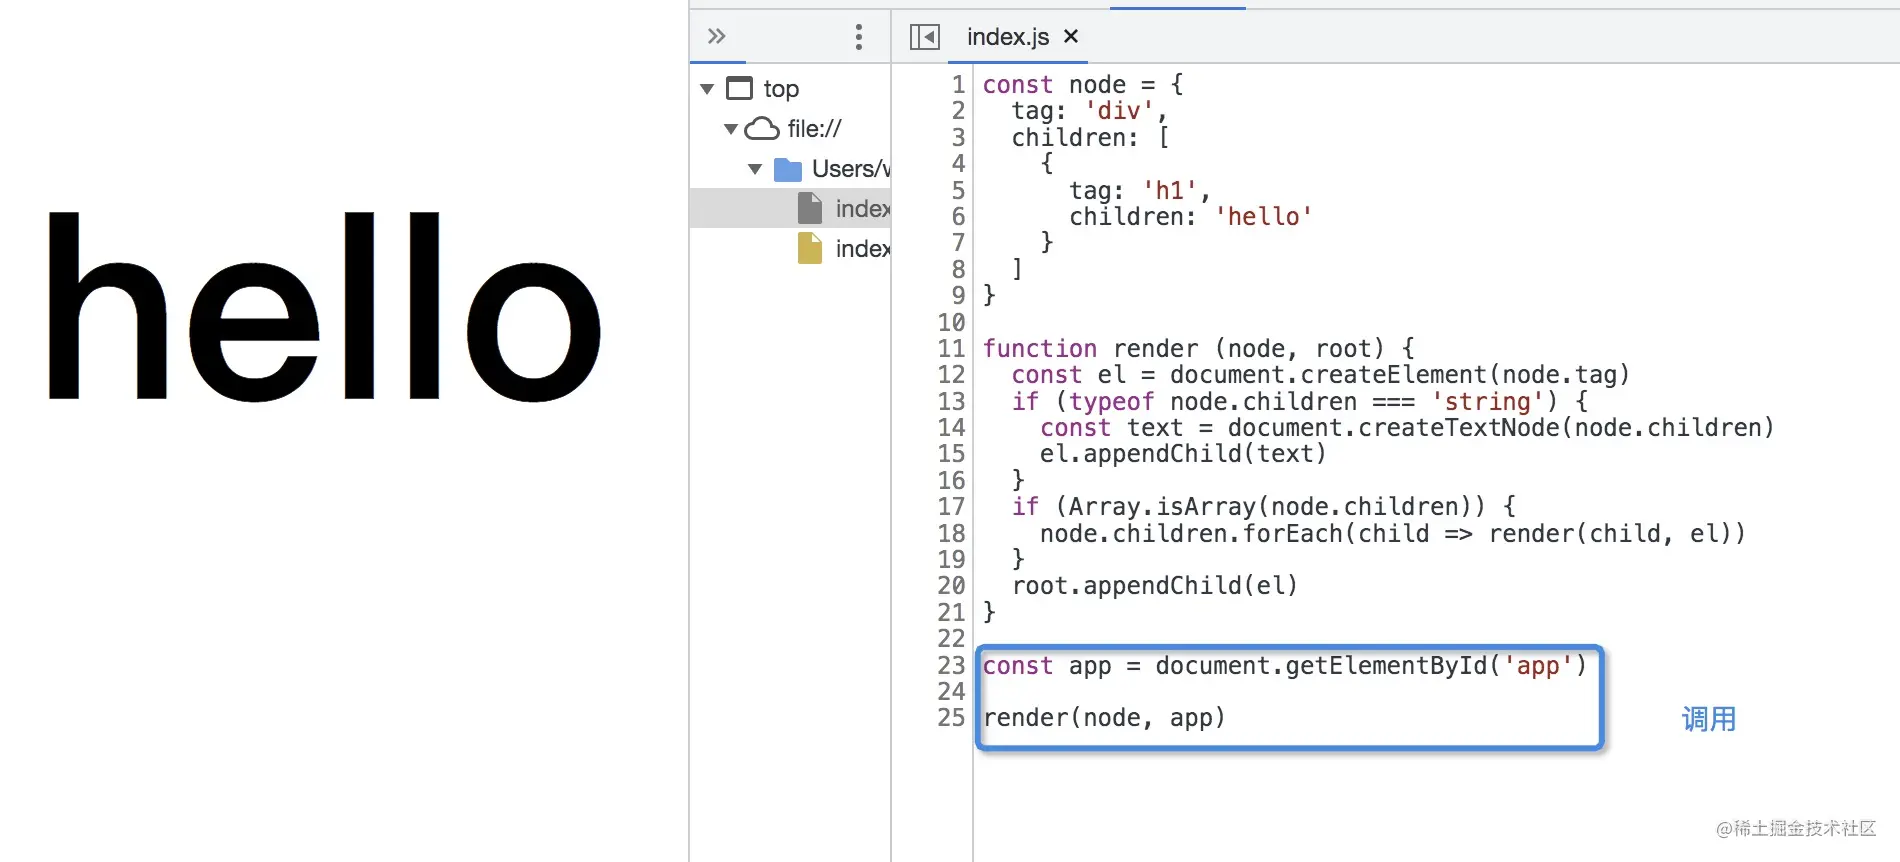This screenshot has width=1900, height=862.
Task: Select the 'file://' tree label
Action: 814,129
